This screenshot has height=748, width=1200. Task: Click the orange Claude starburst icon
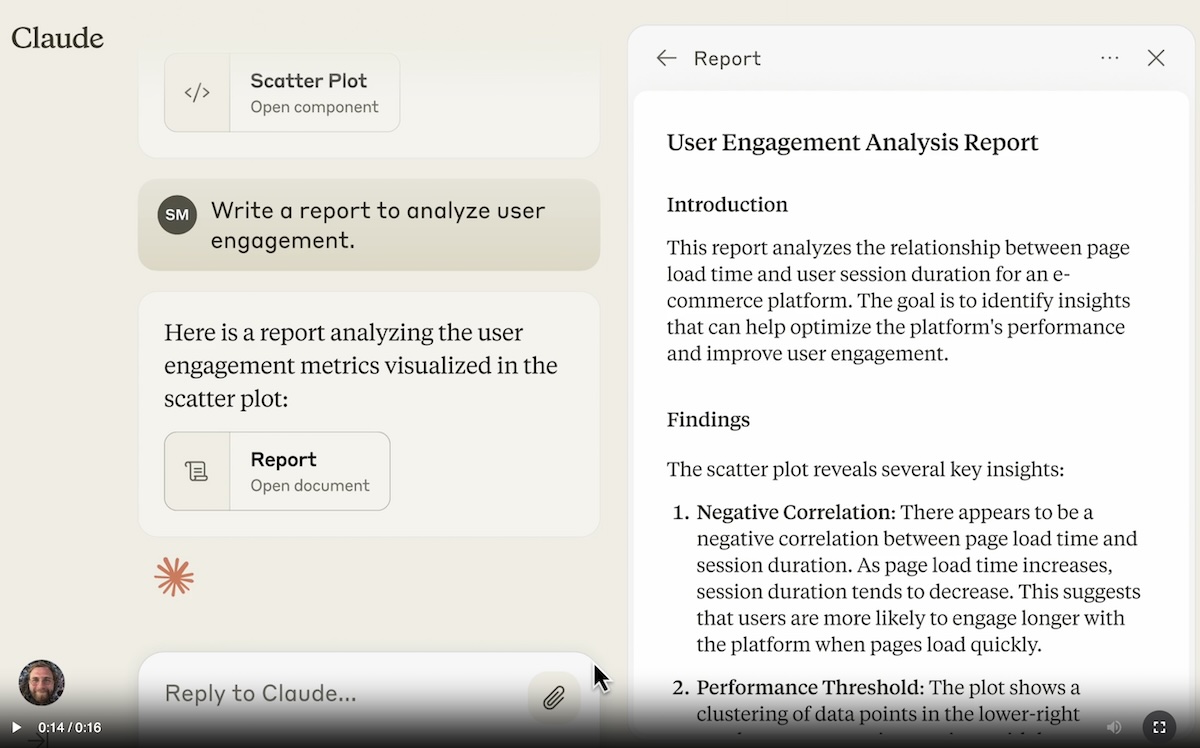click(x=174, y=577)
